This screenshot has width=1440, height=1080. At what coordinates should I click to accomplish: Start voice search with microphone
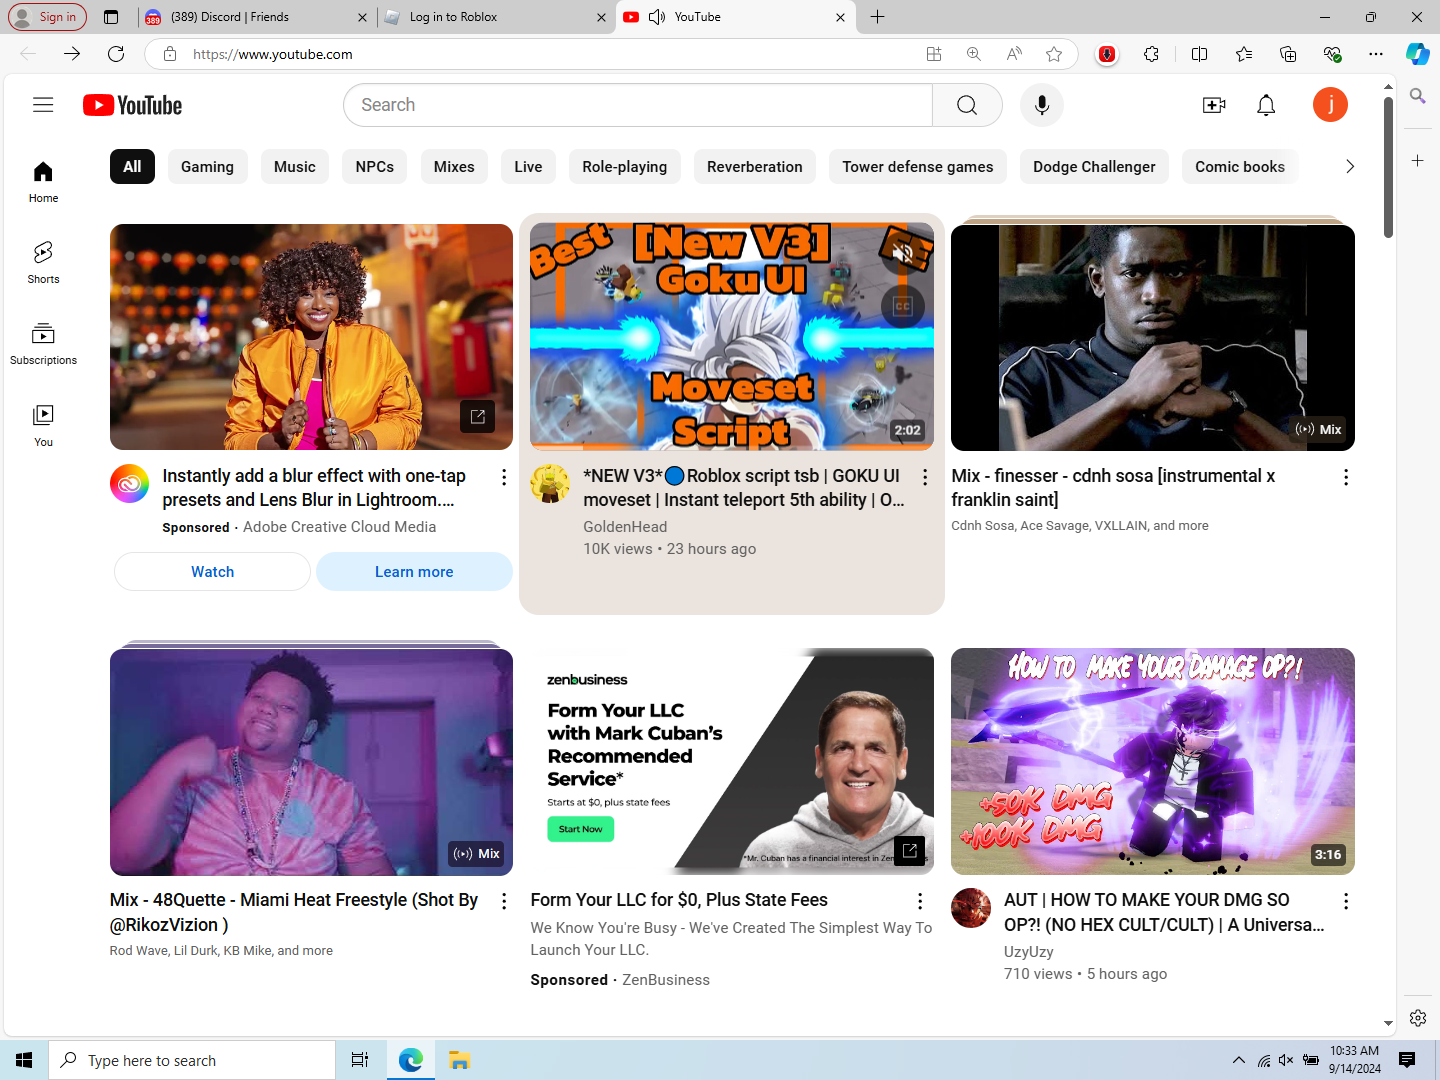tap(1042, 105)
